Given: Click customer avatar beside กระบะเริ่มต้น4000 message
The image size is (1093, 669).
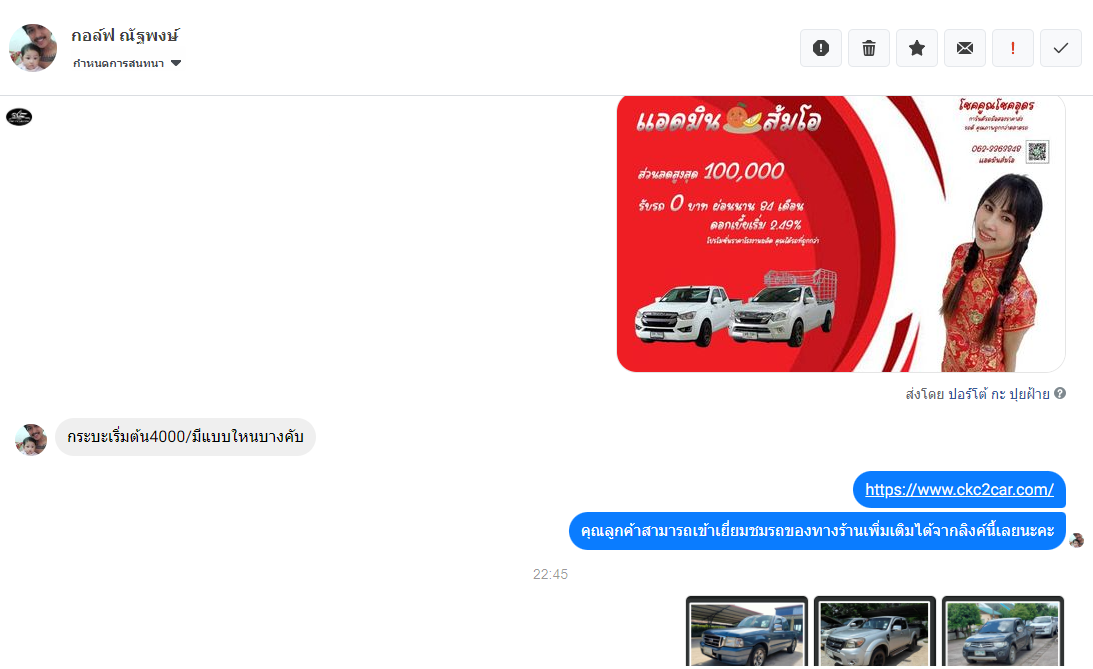Looking at the screenshot, I should click(31, 439).
